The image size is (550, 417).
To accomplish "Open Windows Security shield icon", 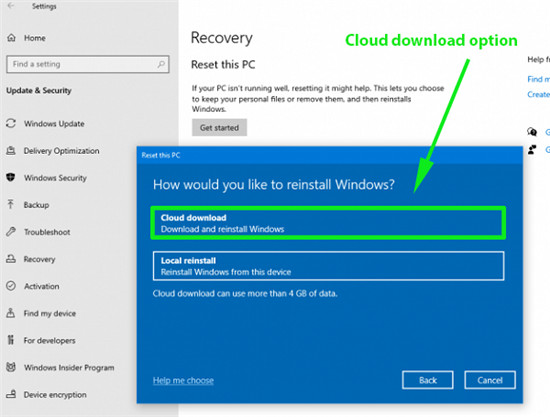I will pos(11,177).
